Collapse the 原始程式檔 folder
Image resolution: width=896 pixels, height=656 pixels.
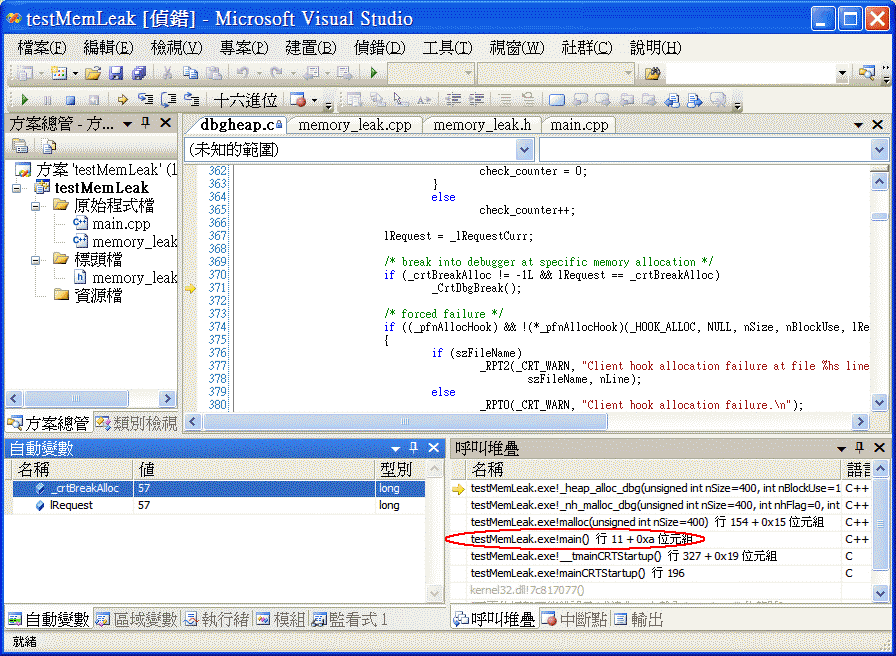point(36,206)
